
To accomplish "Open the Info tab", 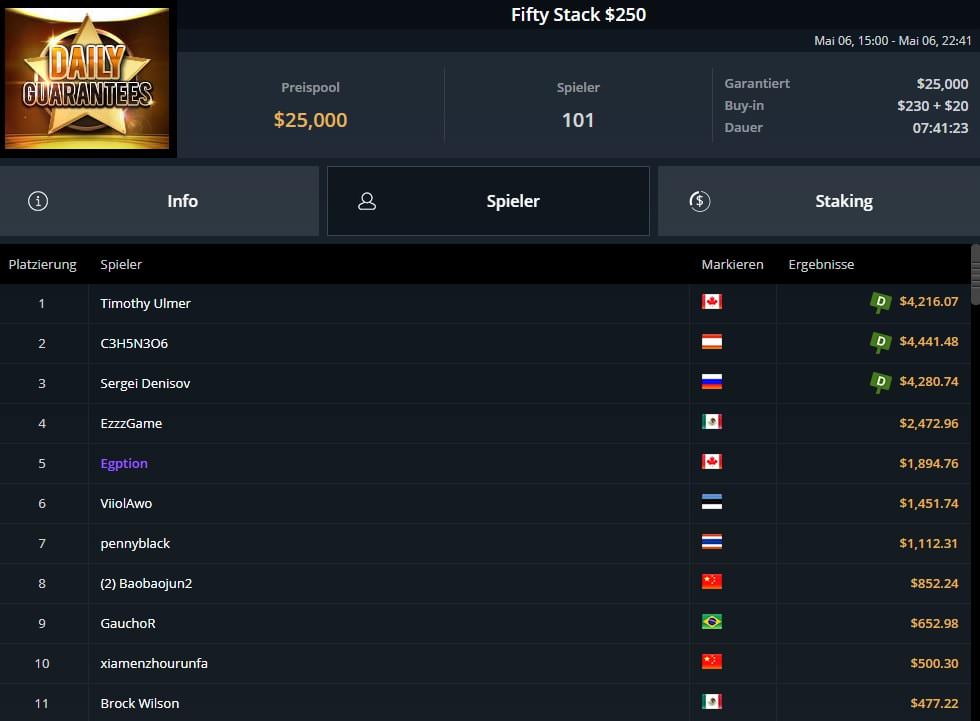I will tap(159, 201).
